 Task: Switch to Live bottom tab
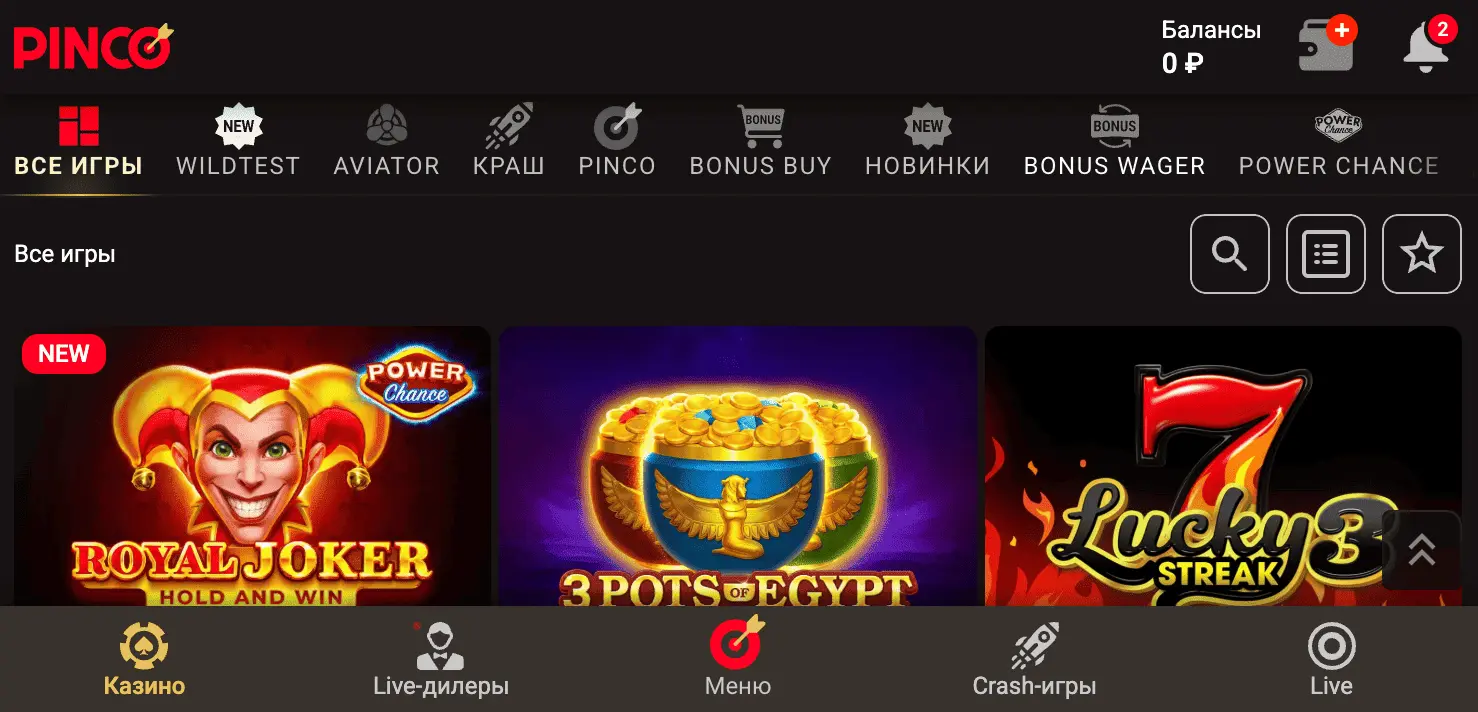1331,659
